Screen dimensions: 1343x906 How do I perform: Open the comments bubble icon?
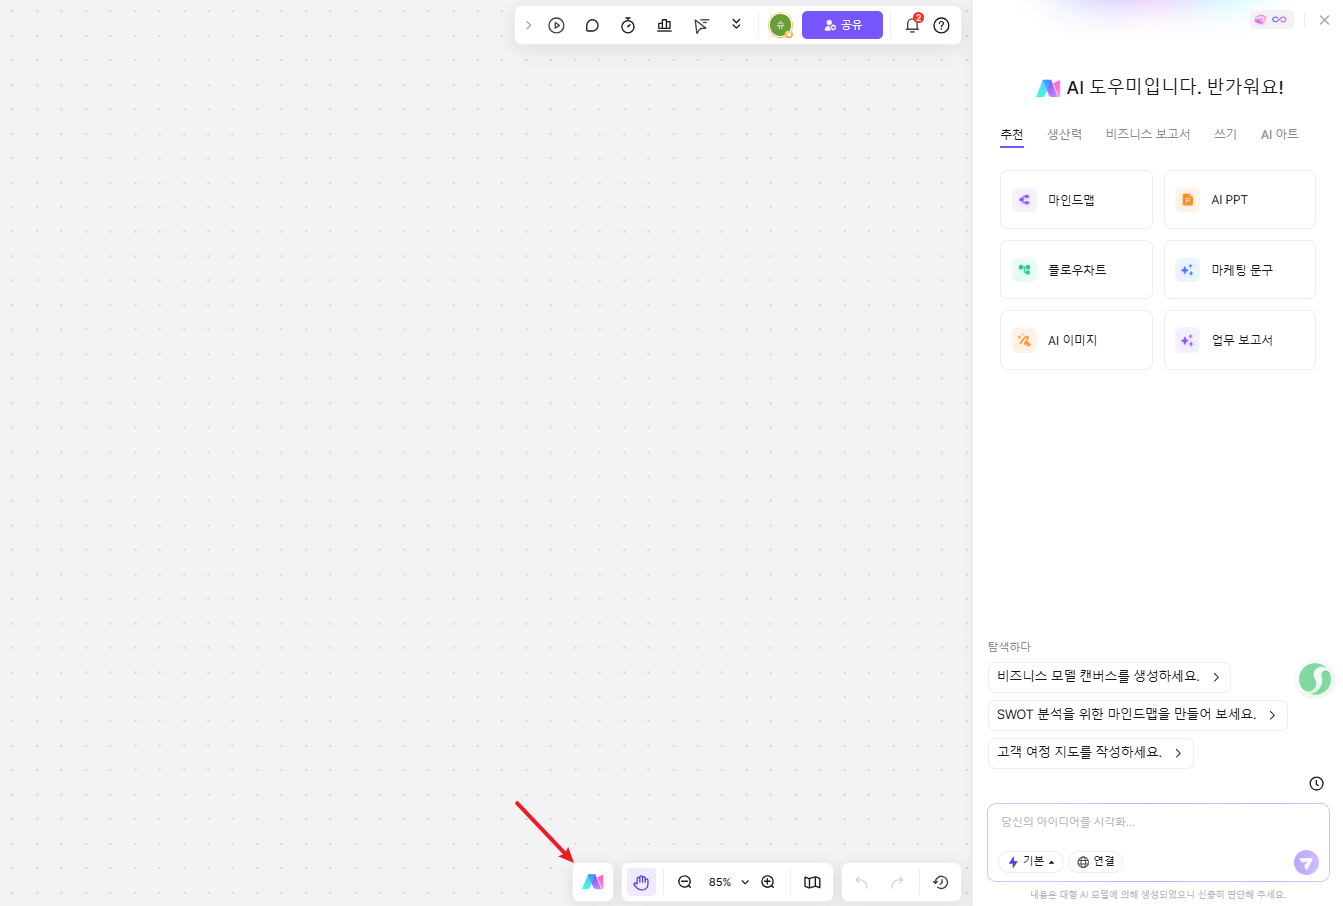pos(592,26)
